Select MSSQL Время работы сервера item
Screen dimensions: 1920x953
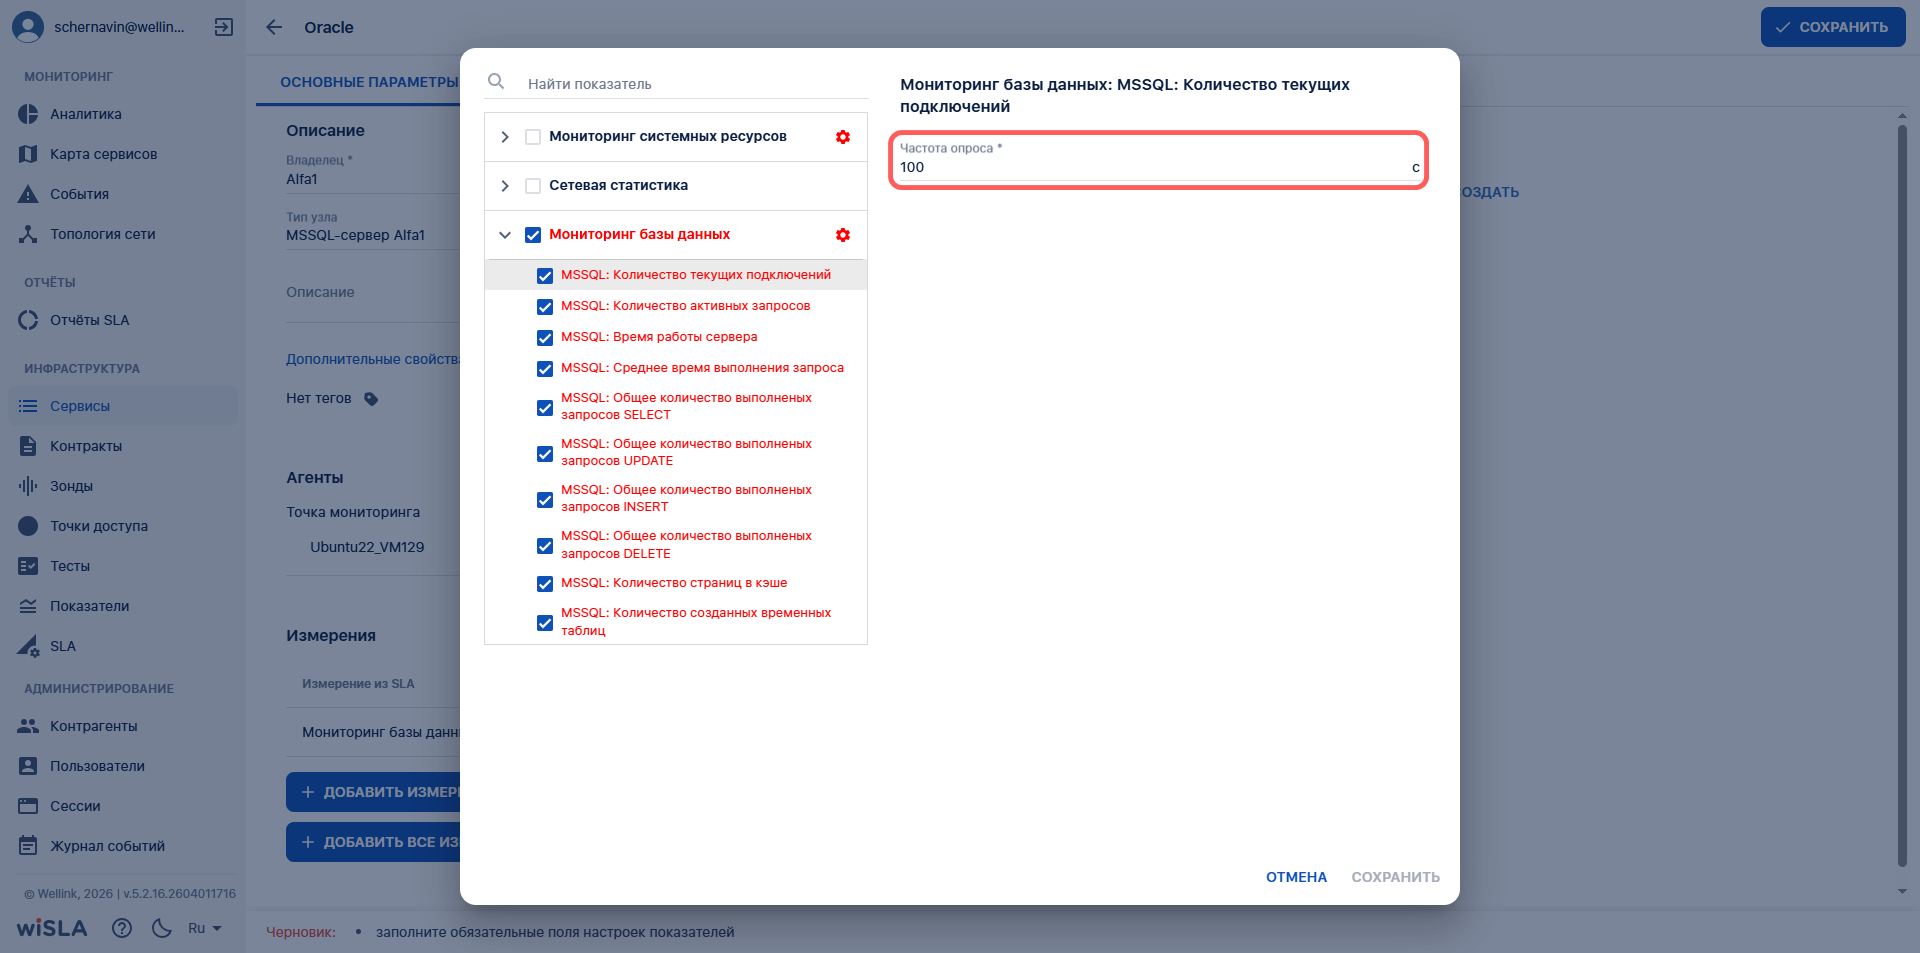point(659,337)
